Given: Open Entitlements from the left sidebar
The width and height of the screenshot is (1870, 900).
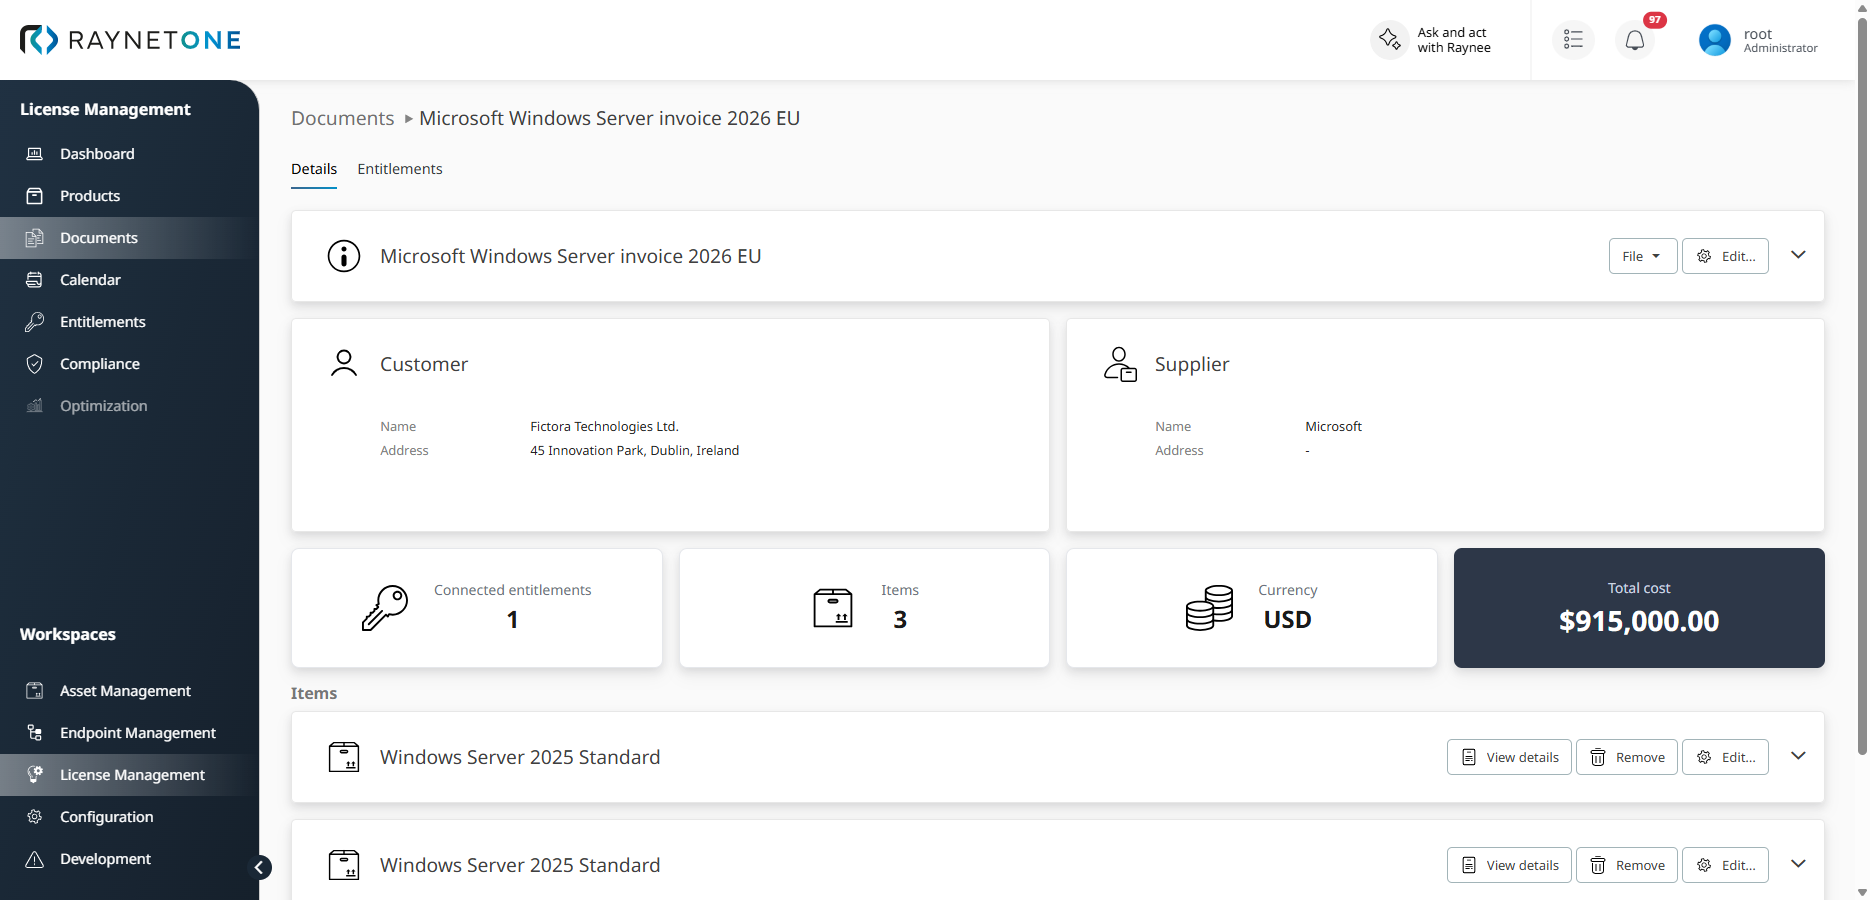Looking at the screenshot, I should pyautogui.click(x=129, y=322).
